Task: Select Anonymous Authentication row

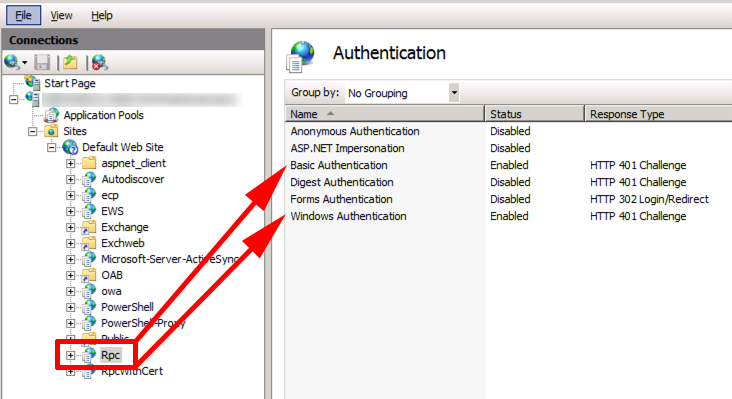Action: [508, 132]
